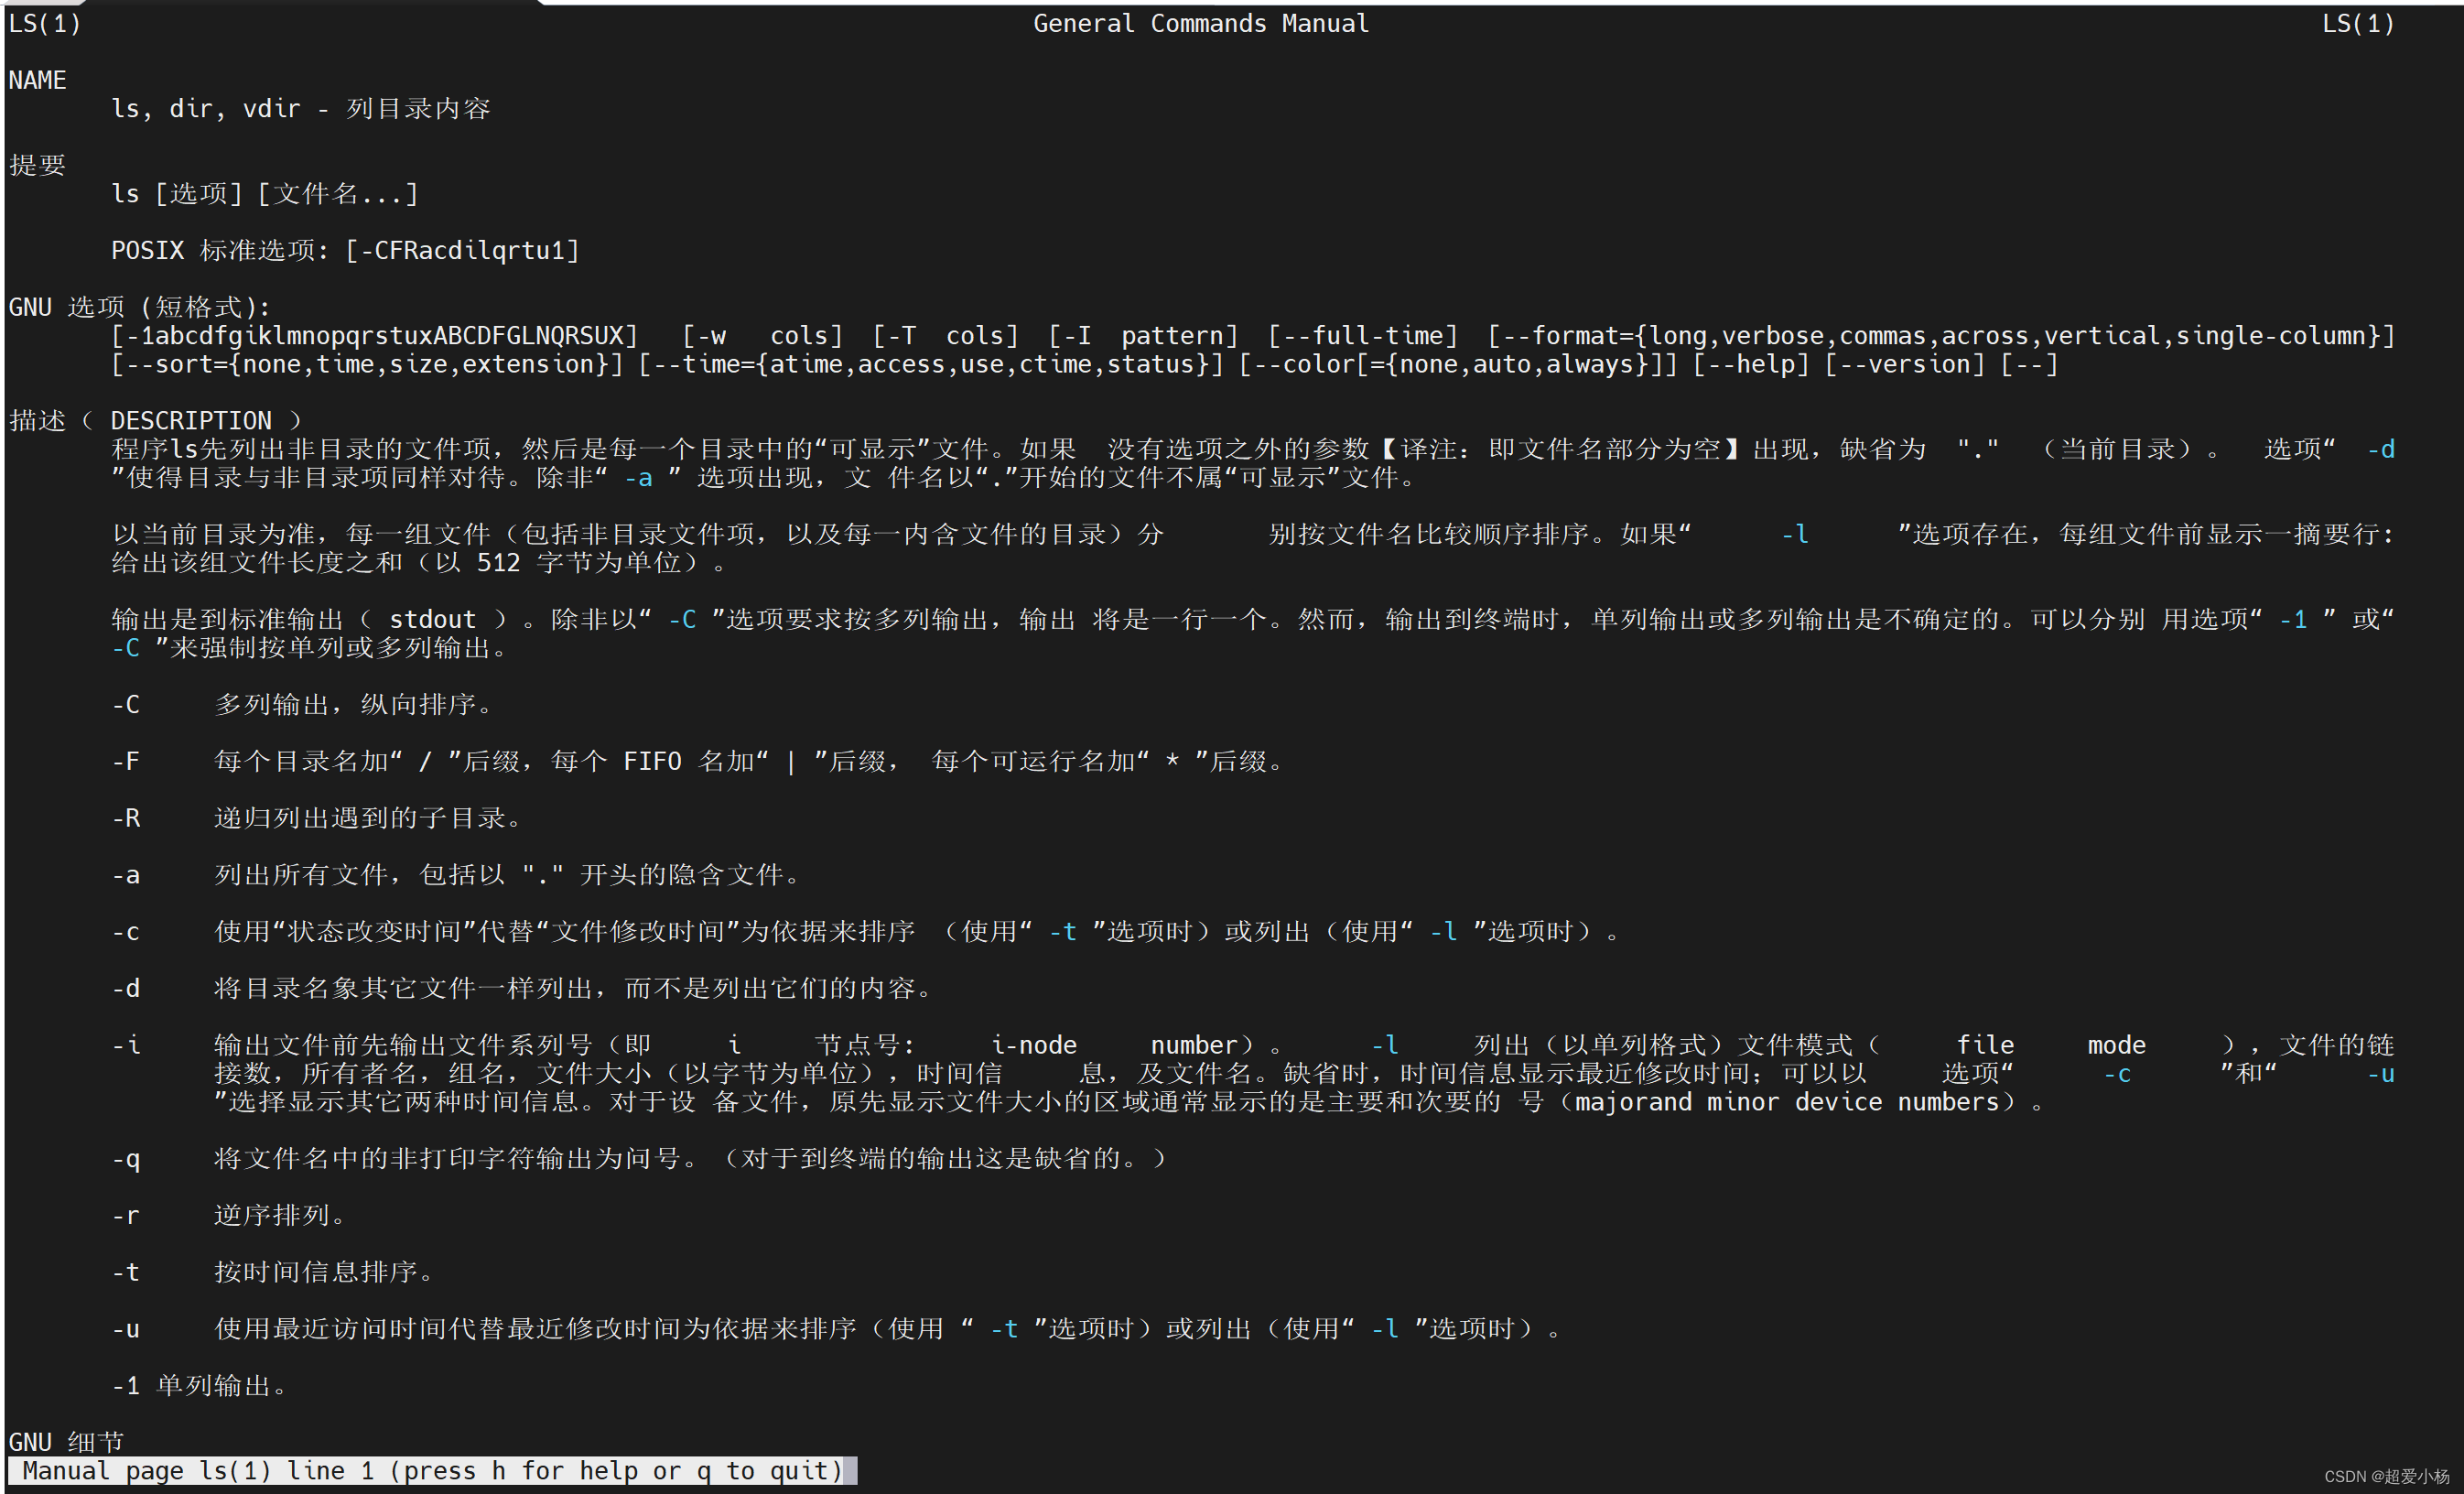Screen dimensions: 2464x1494
Task: Click the -F option entry label
Action: [x=126, y=761]
